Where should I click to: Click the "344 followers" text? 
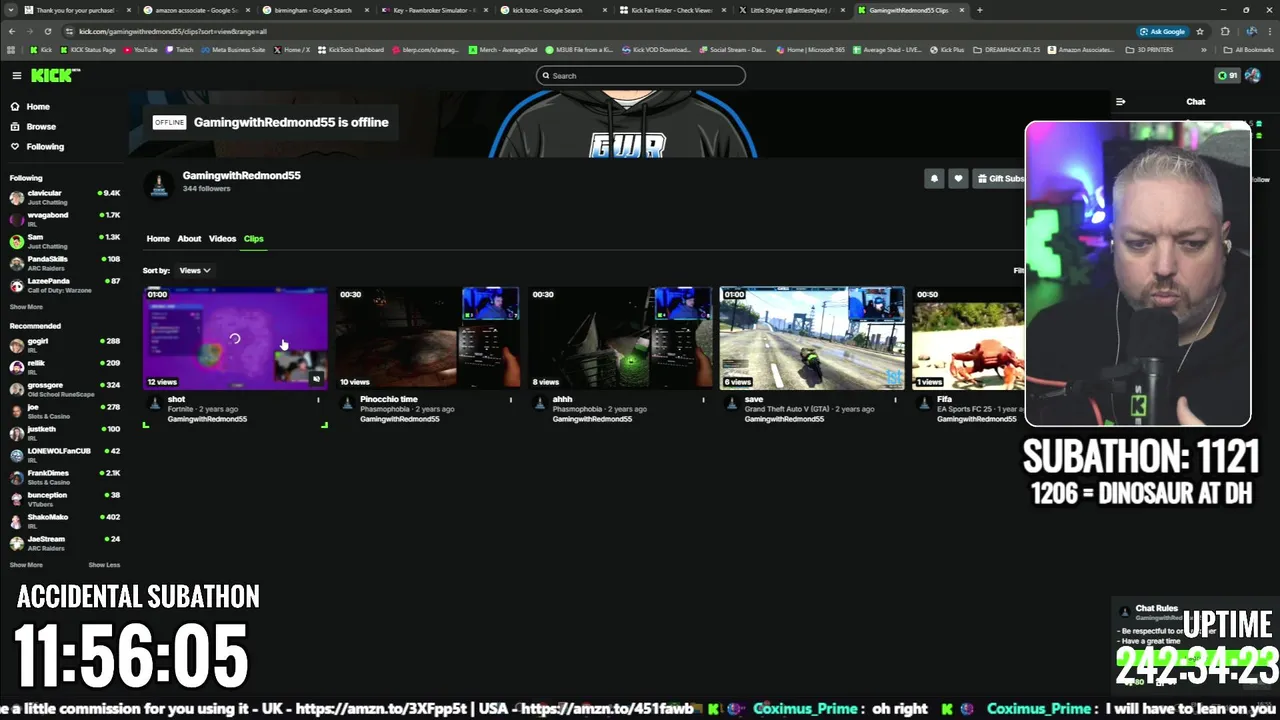[x=206, y=189]
